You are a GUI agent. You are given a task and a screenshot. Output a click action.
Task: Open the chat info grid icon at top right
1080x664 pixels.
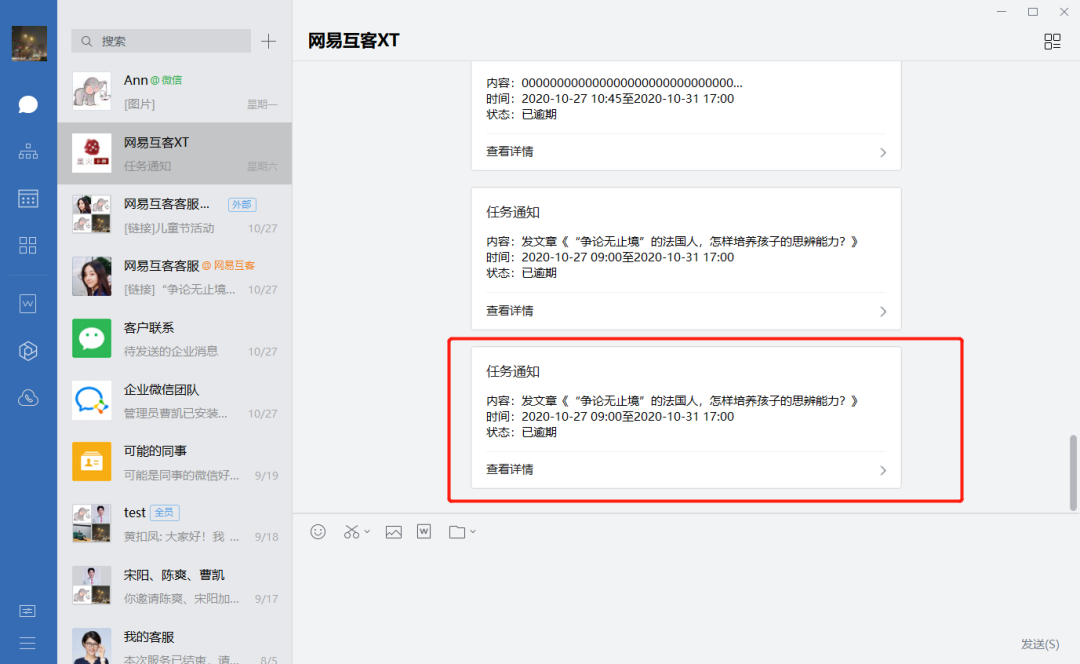point(1052,41)
